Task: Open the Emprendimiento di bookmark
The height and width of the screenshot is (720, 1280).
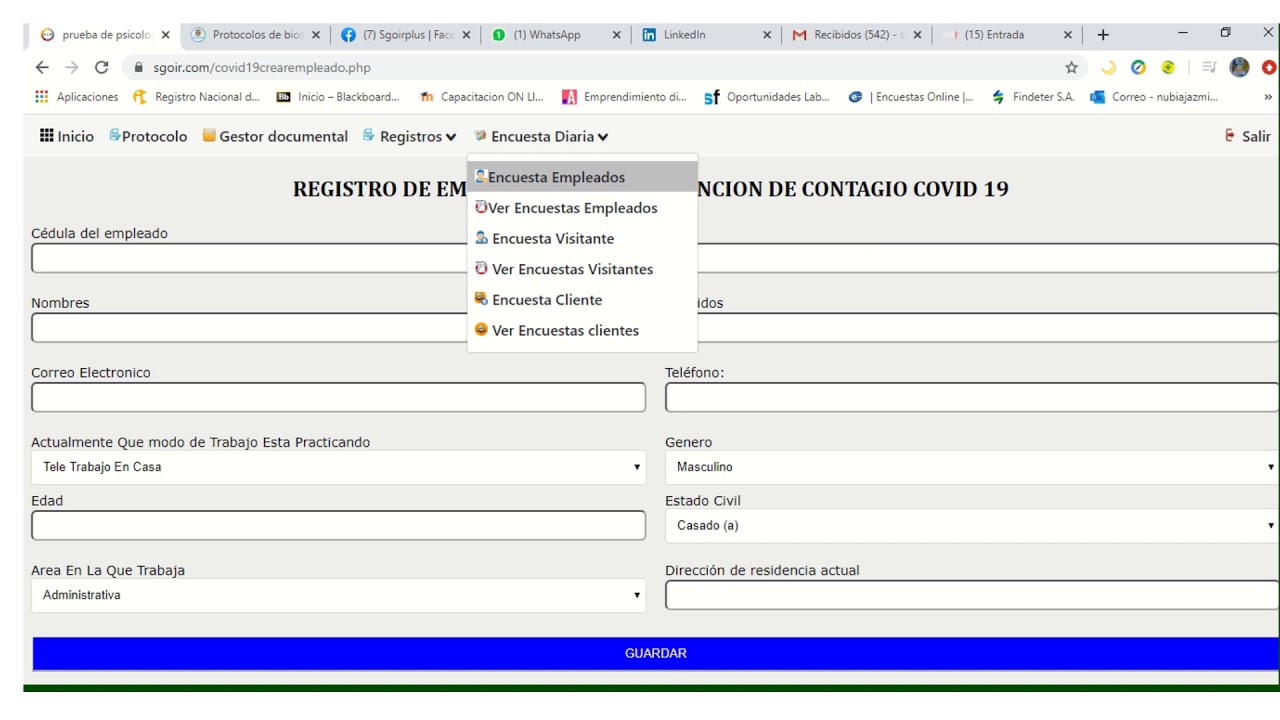Action: (626, 97)
